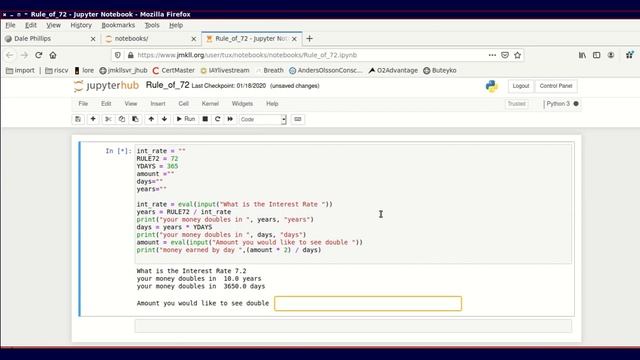Paste cells below icon
Image resolution: width=640 pixels, height=360 pixels.
click(135, 119)
